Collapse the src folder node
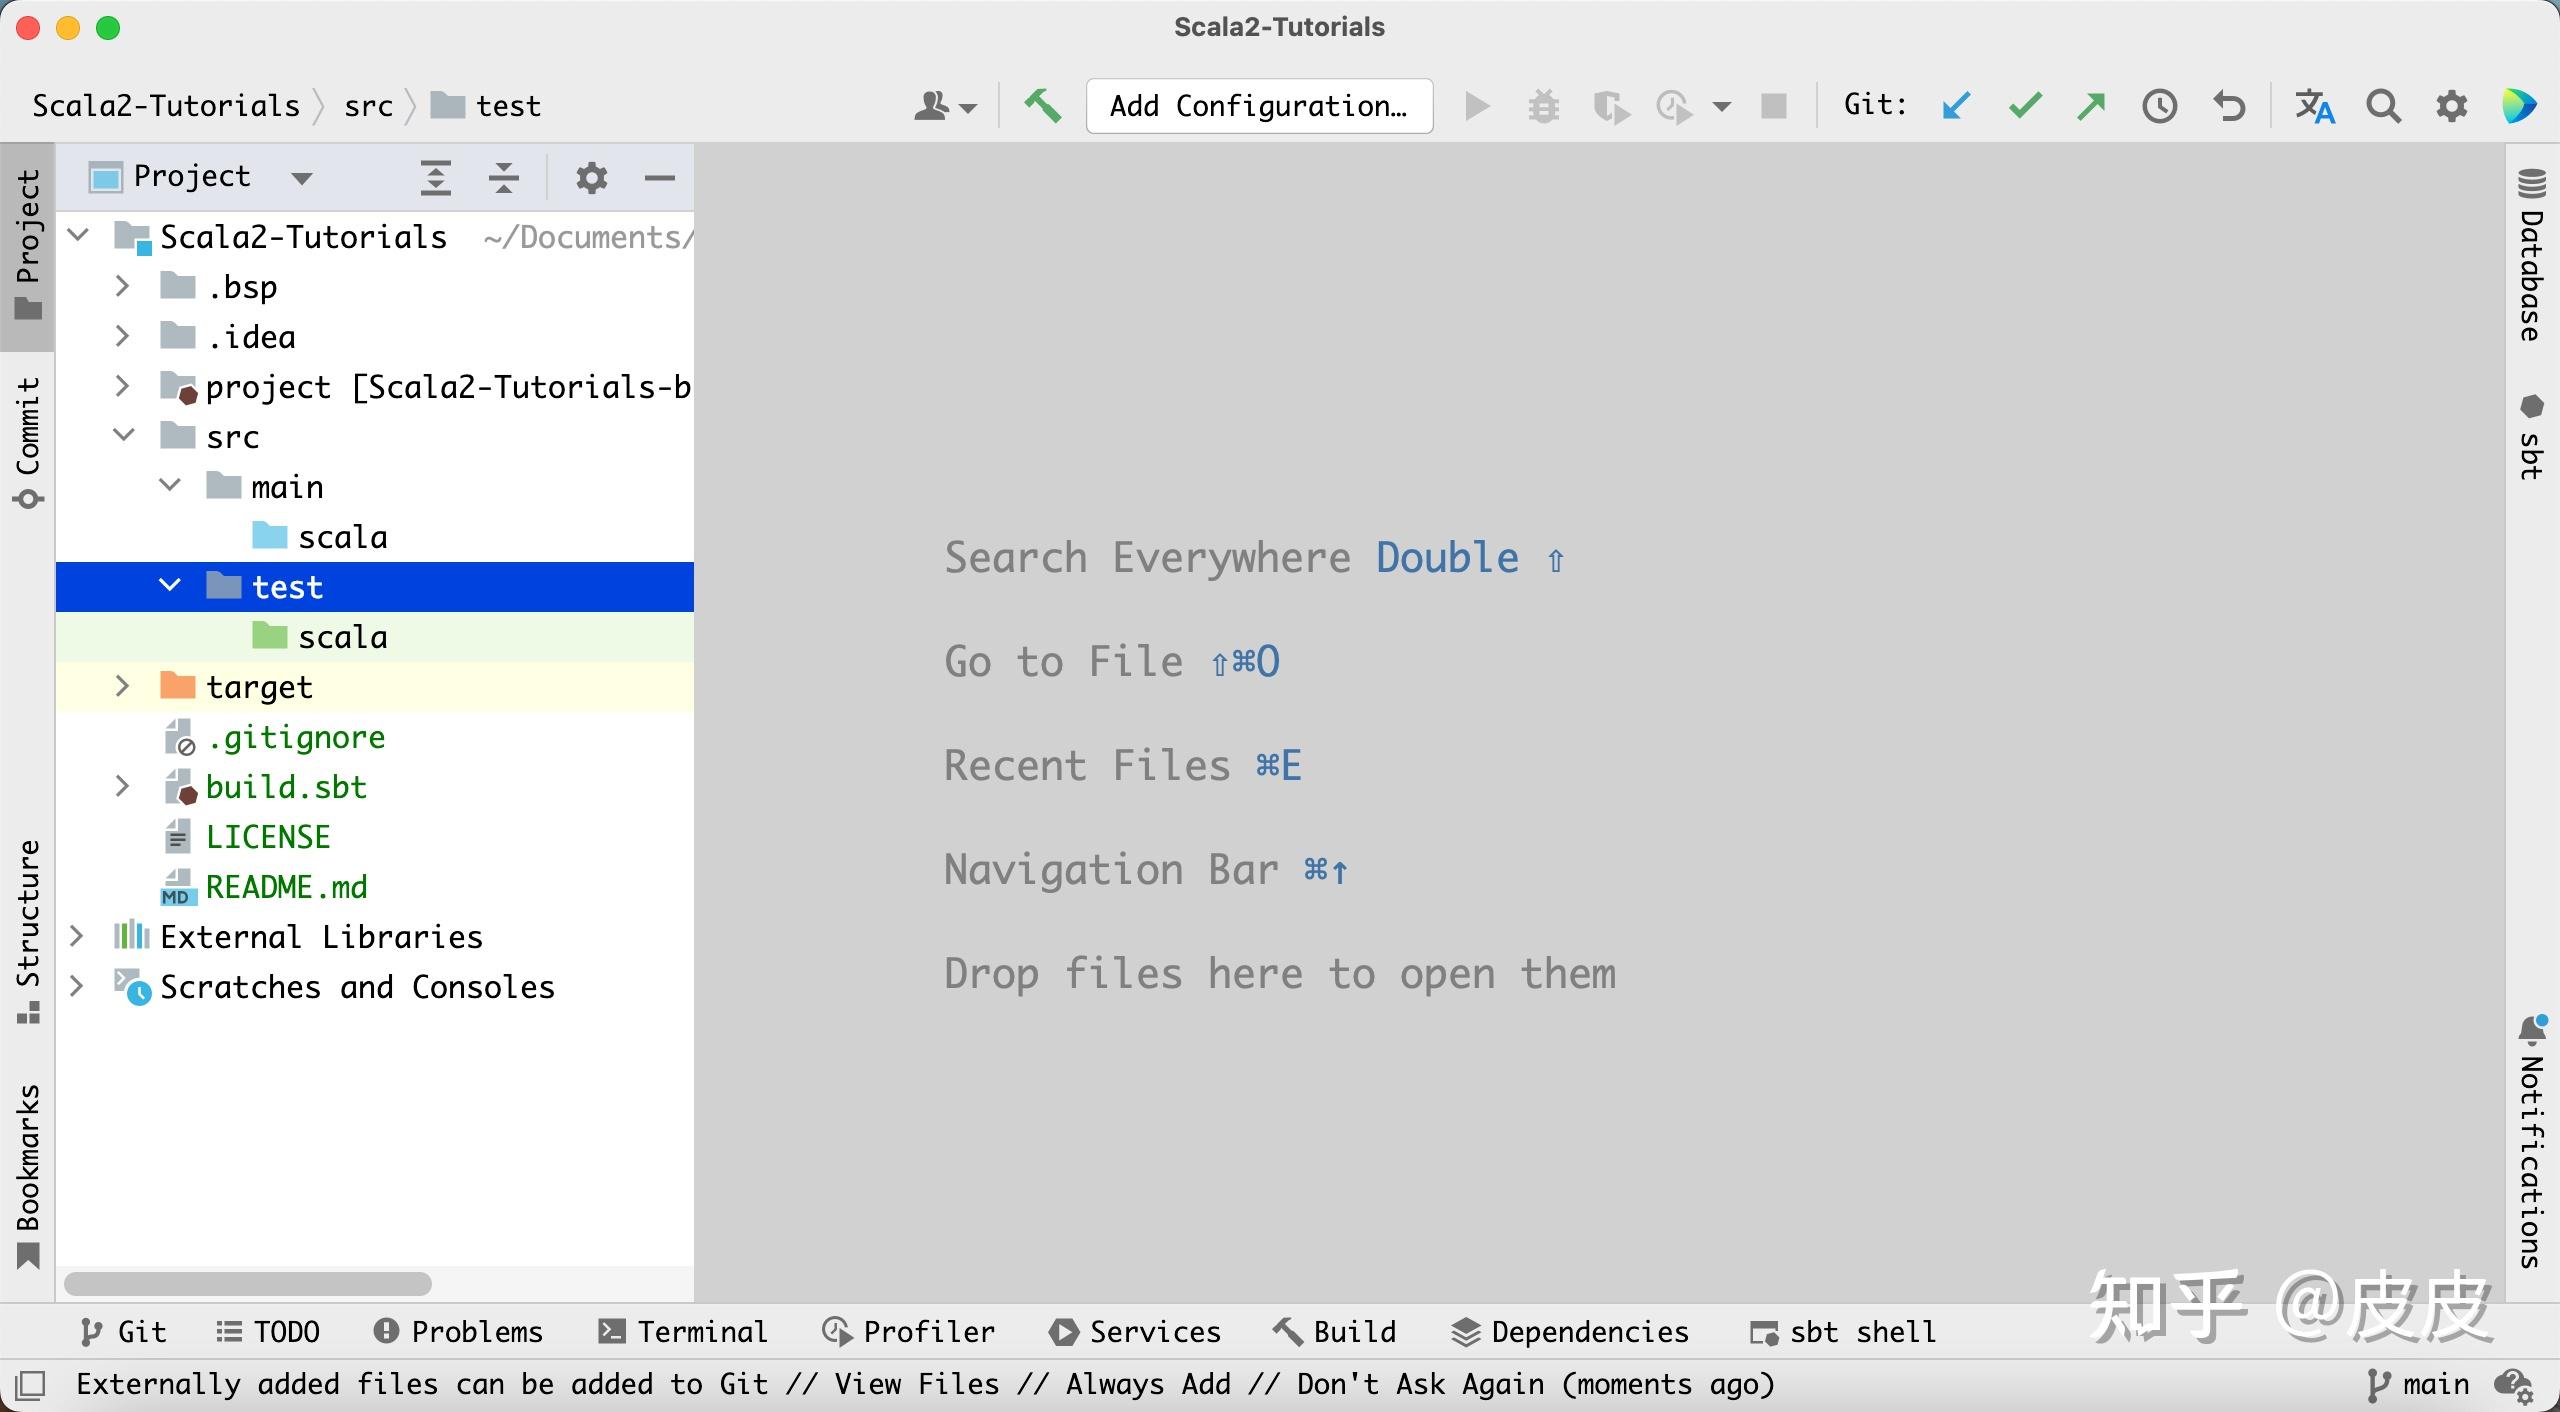2560x1412 pixels. tap(124, 436)
